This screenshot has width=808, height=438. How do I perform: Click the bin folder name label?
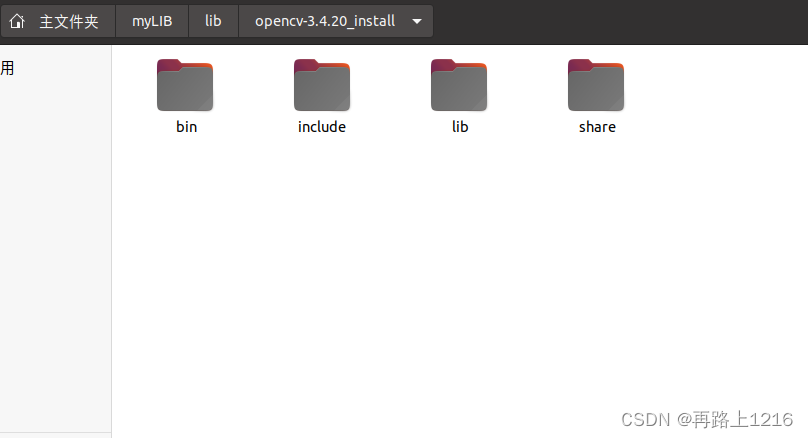tap(187, 127)
